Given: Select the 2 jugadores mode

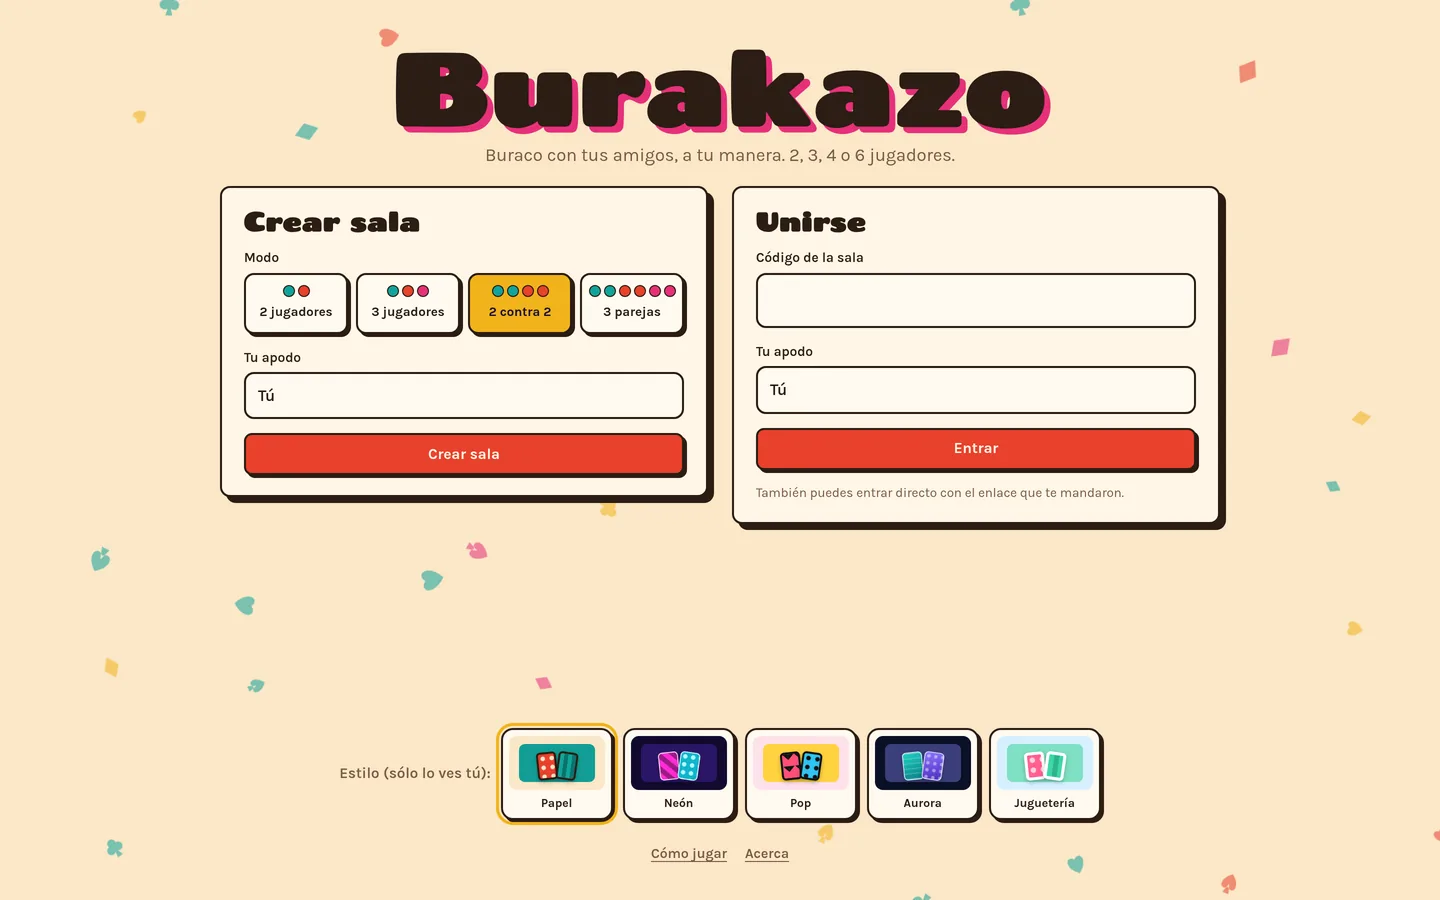Looking at the screenshot, I should pyautogui.click(x=296, y=303).
